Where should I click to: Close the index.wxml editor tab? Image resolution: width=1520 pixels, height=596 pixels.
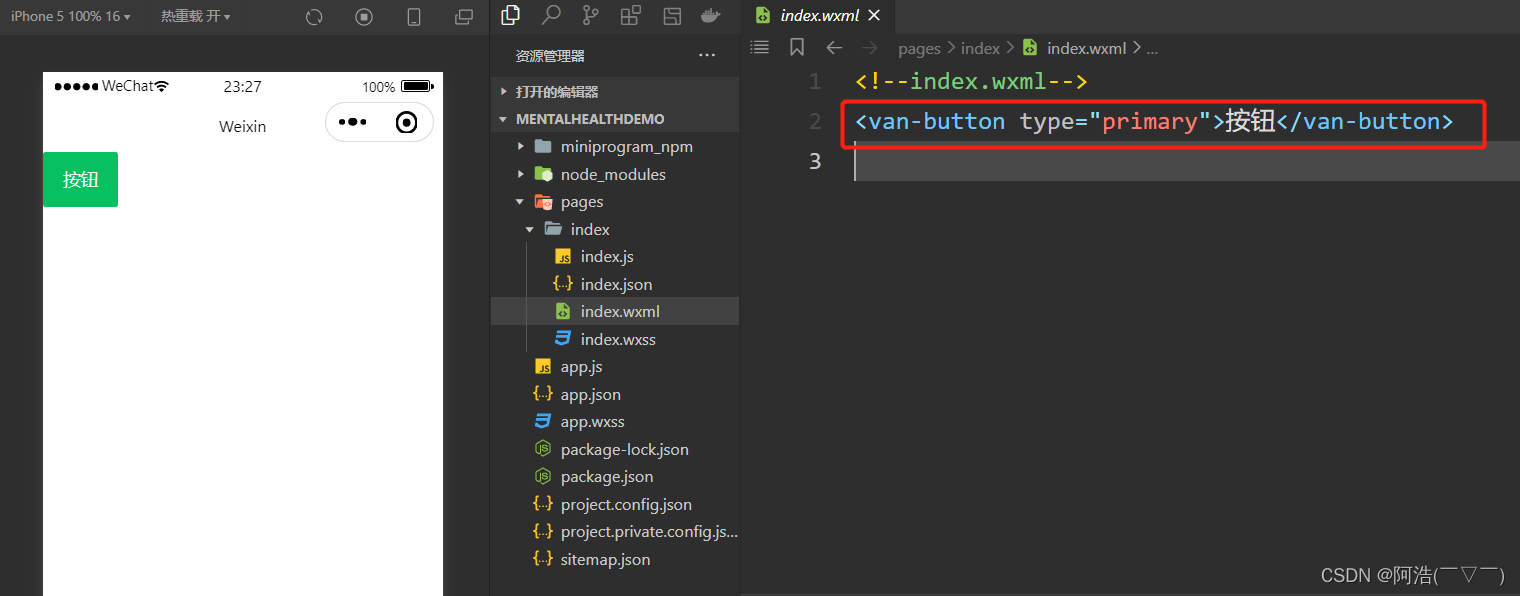coord(875,16)
